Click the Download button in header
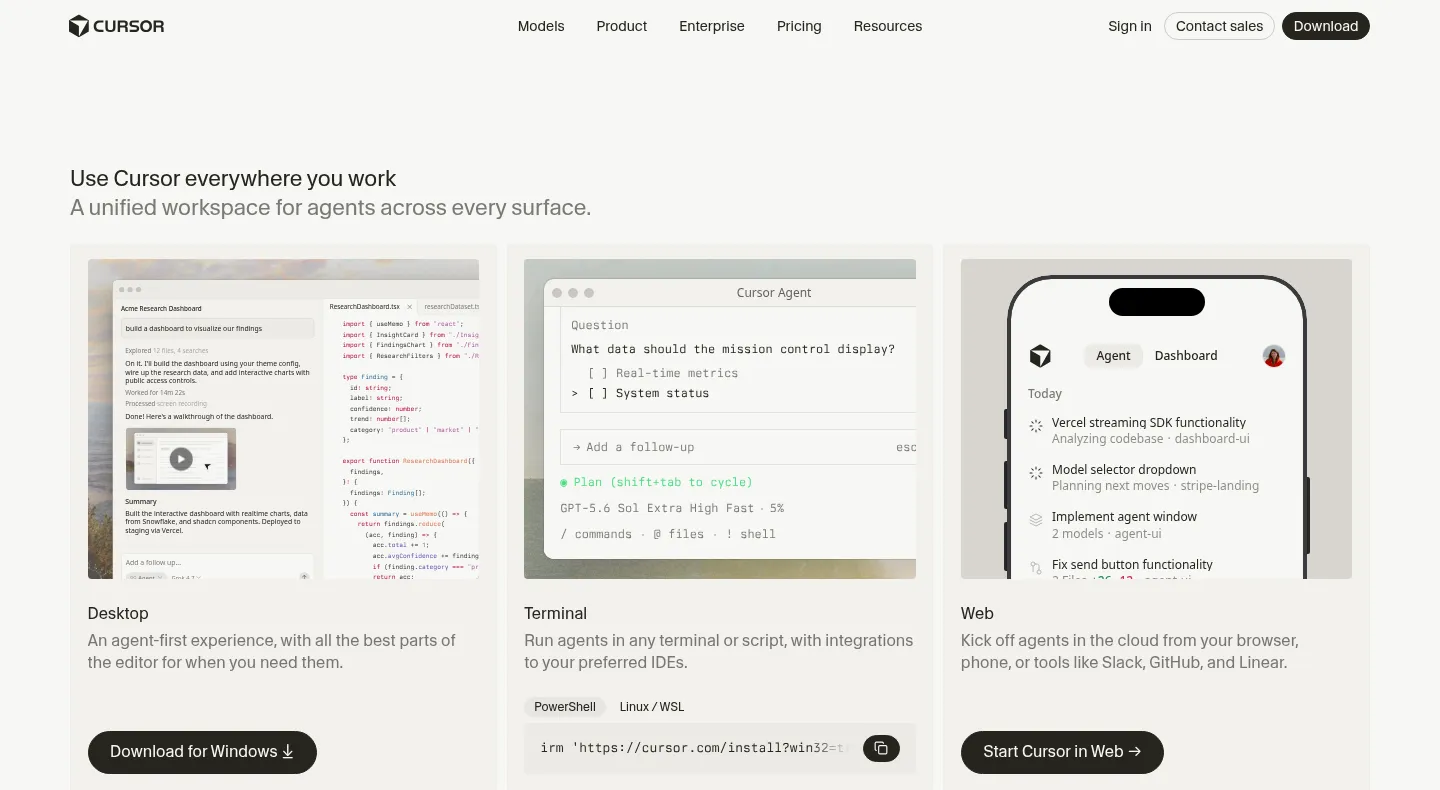 click(1326, 26)
